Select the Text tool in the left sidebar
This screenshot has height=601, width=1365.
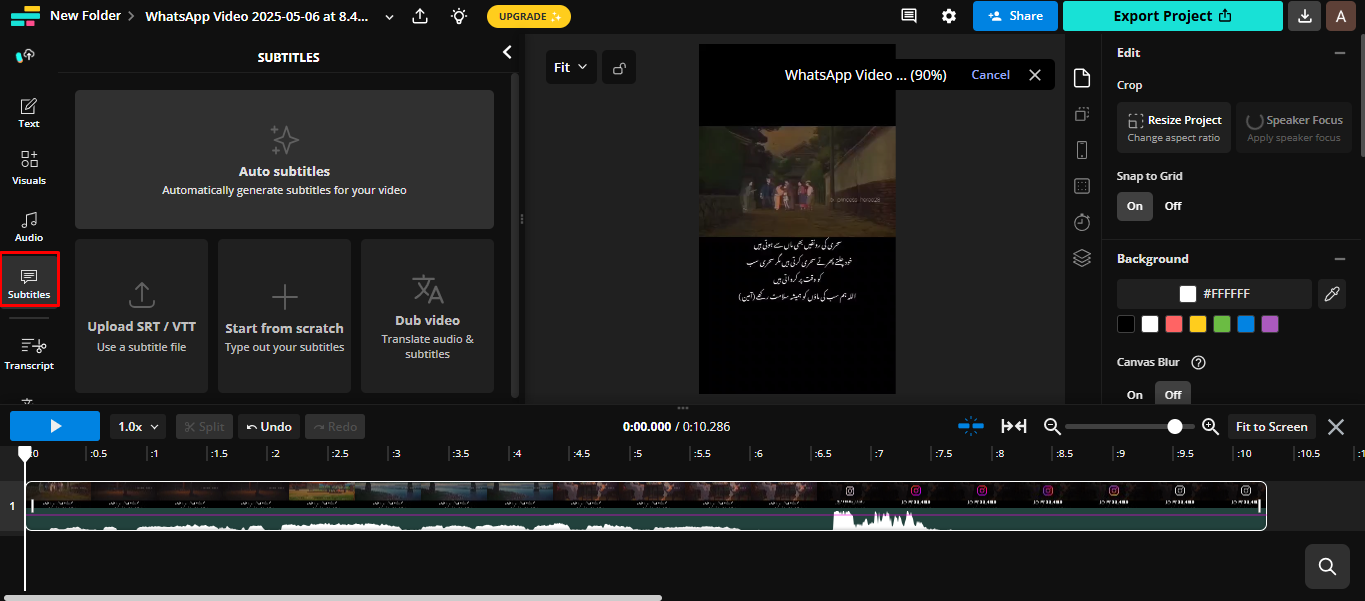(28, 110)
